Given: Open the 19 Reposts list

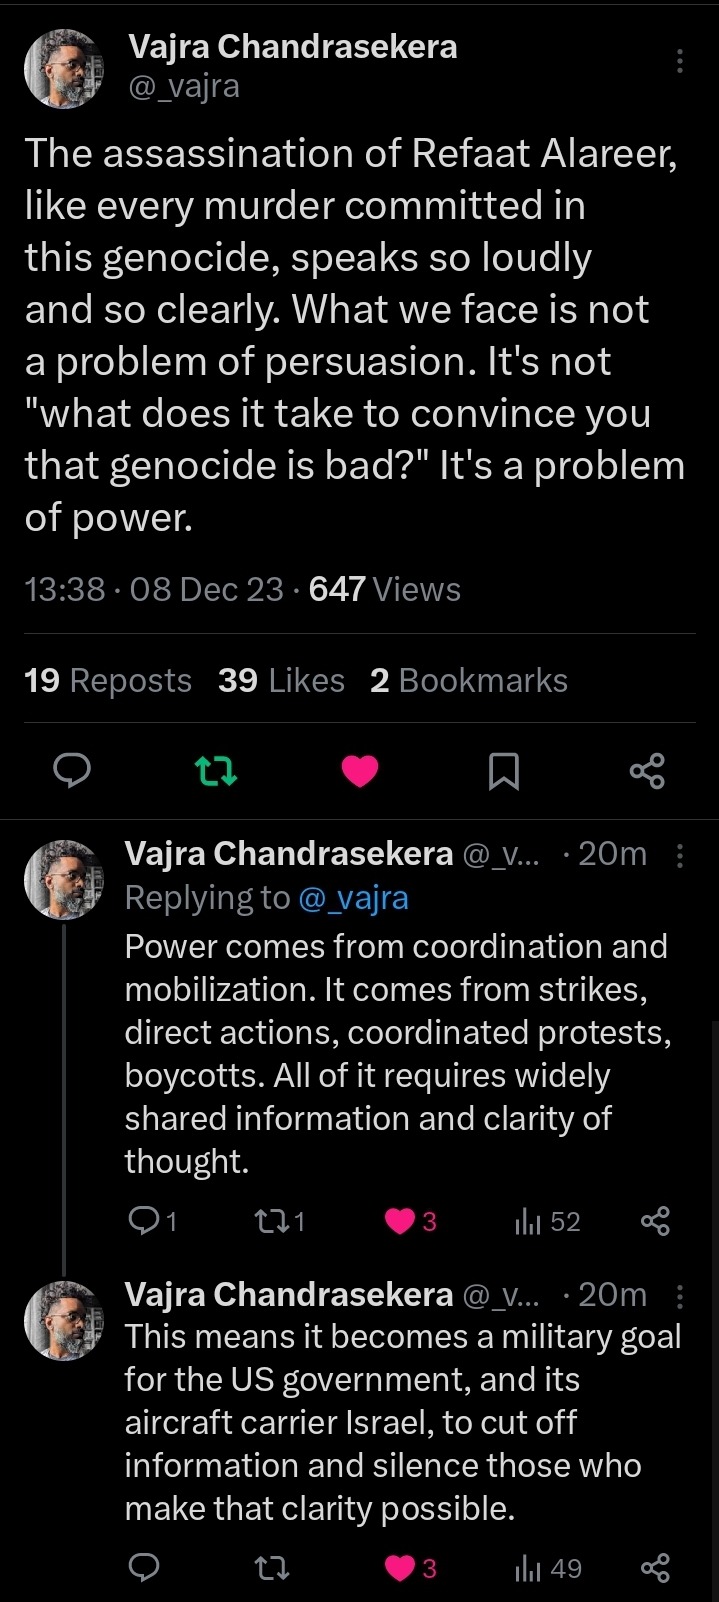Looking at the screenshot, I should [108, 681].
